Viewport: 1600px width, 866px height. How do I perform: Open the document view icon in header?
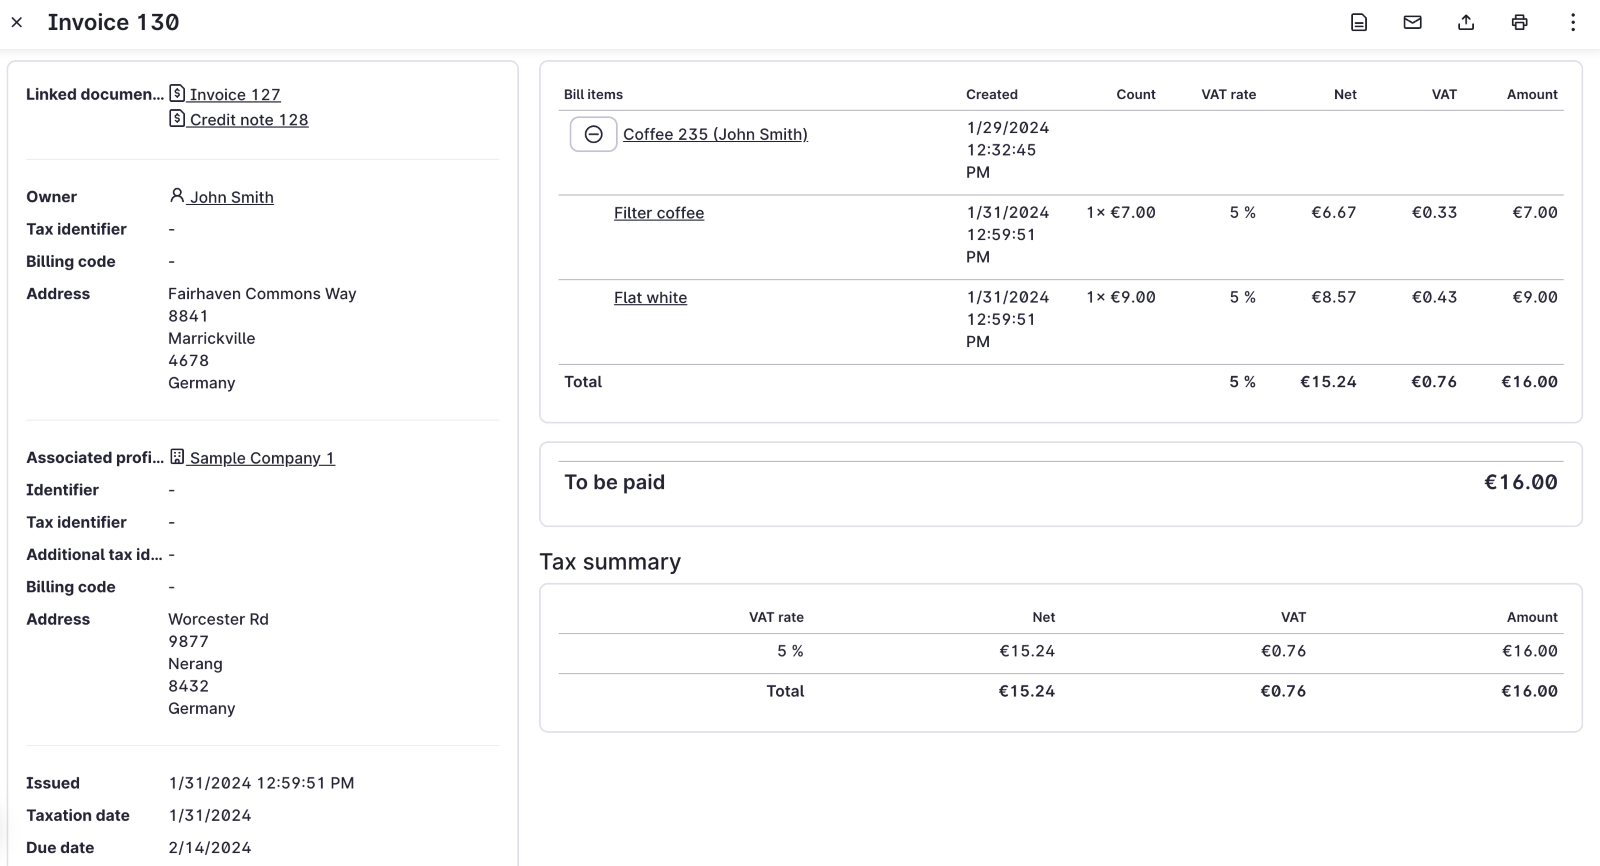tap(1359, 22)
